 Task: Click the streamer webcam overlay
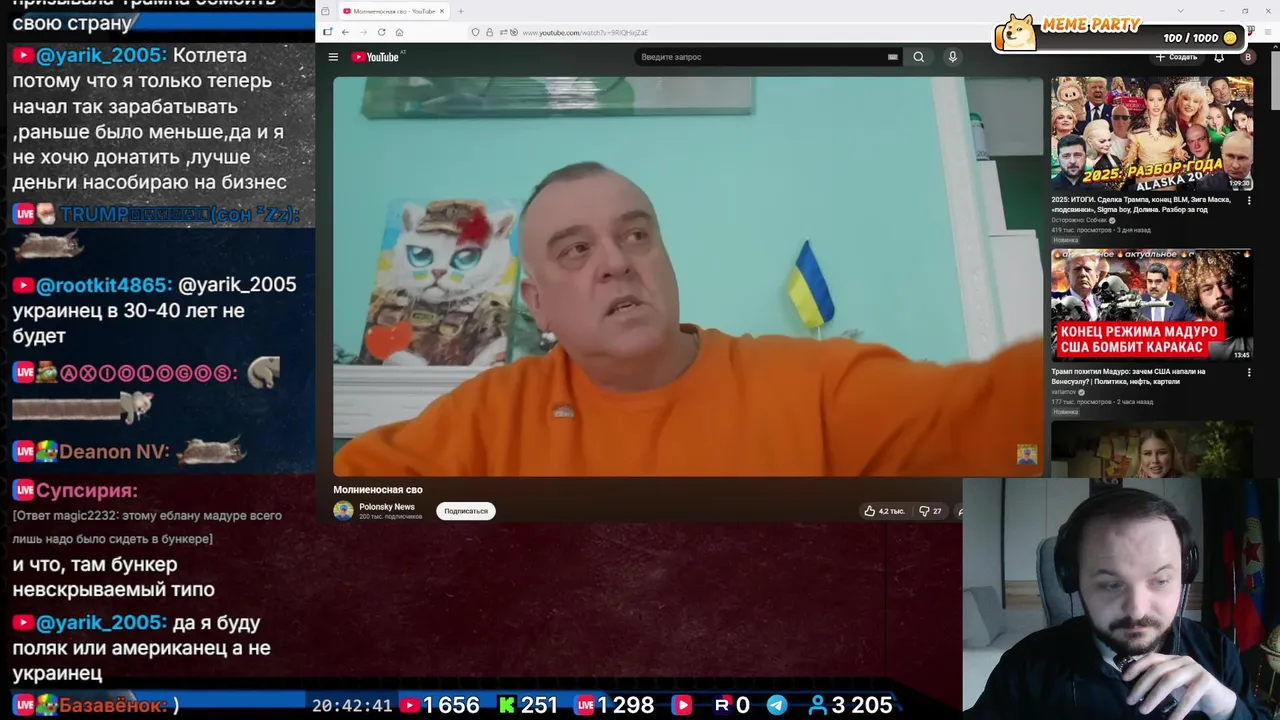1121,598
